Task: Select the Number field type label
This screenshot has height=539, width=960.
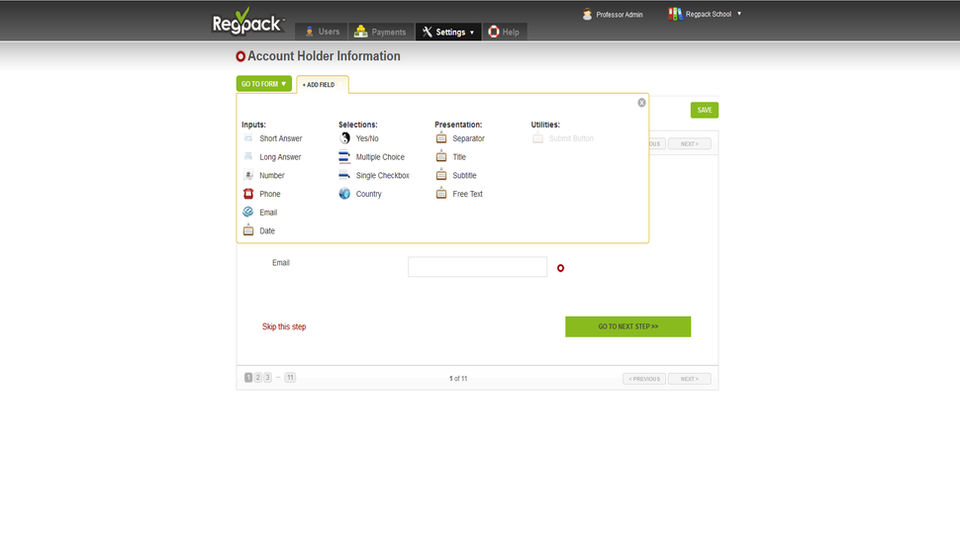Action: point(272,175)
